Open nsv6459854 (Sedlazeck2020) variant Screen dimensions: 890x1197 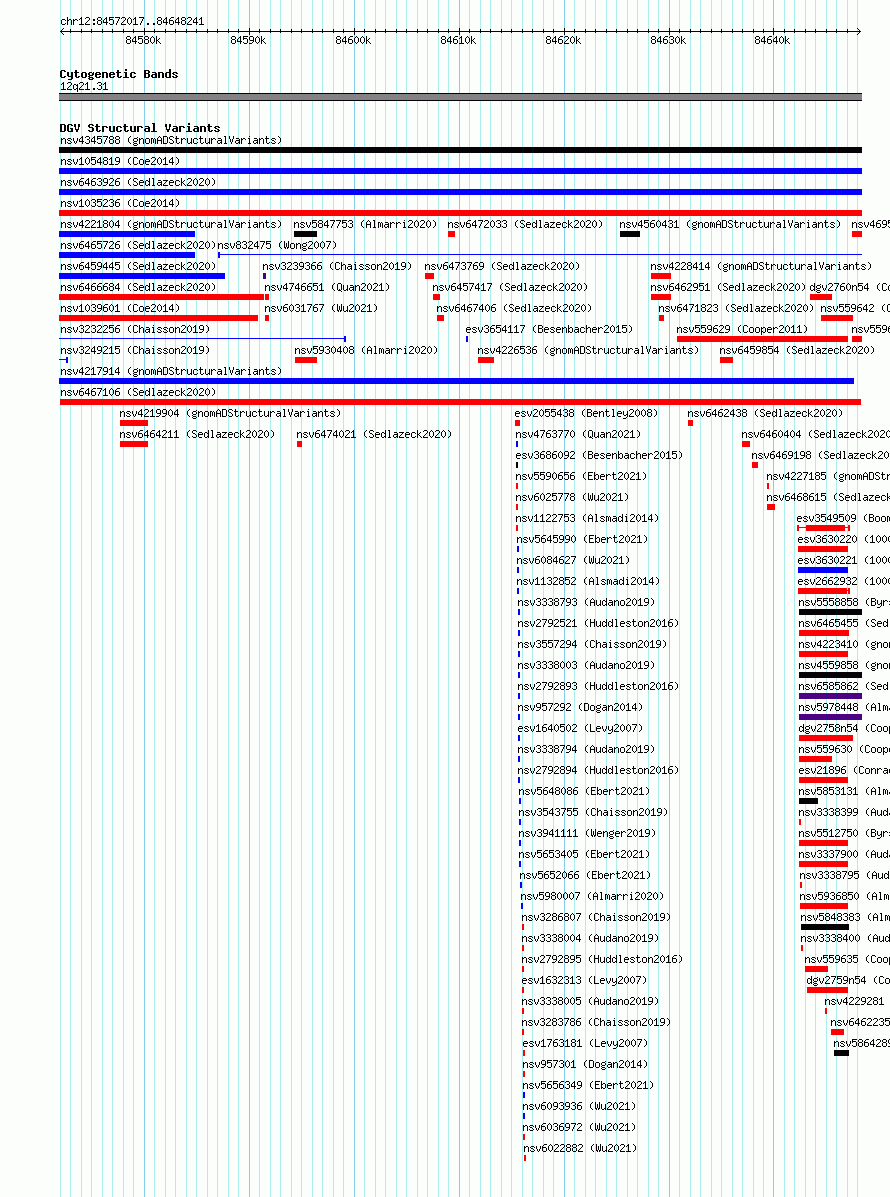[x=798, y=350]
